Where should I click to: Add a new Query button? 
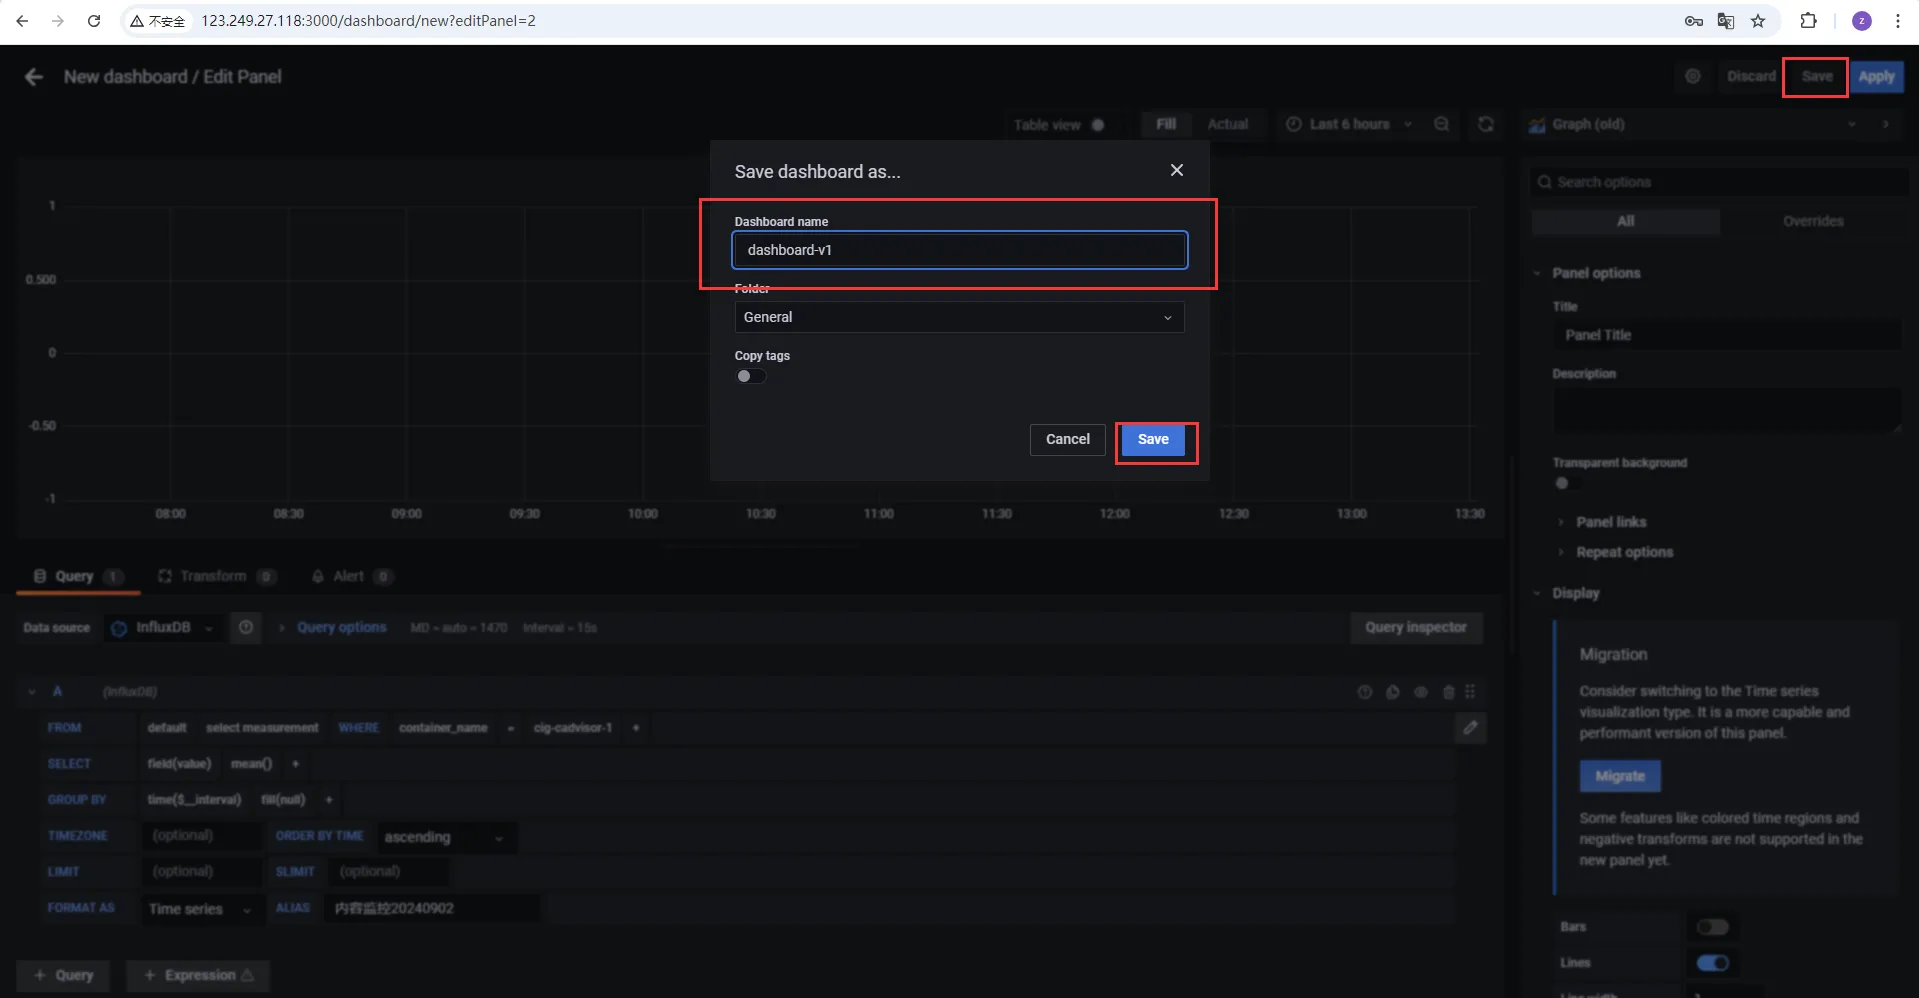pyautogui.click(x=63, y=975)
